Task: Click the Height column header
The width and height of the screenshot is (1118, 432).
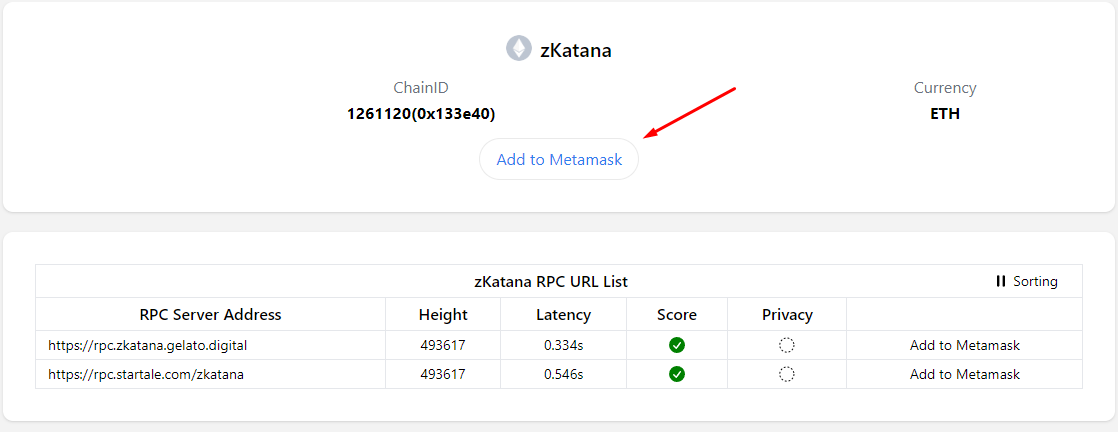Action: pos(443,314)
